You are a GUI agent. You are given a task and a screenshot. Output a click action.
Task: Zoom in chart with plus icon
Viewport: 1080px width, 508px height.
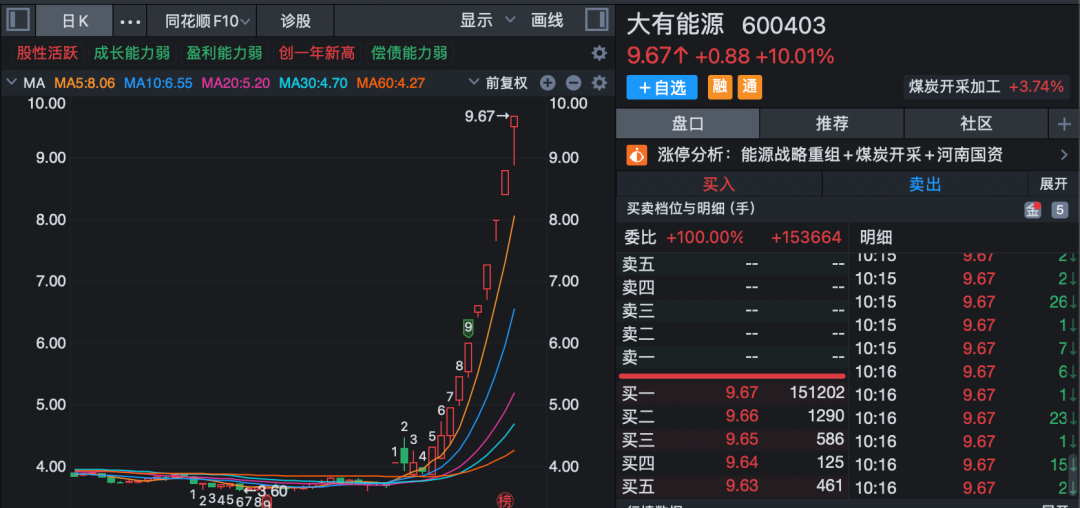pyautogui.click(x=549, y=83)
